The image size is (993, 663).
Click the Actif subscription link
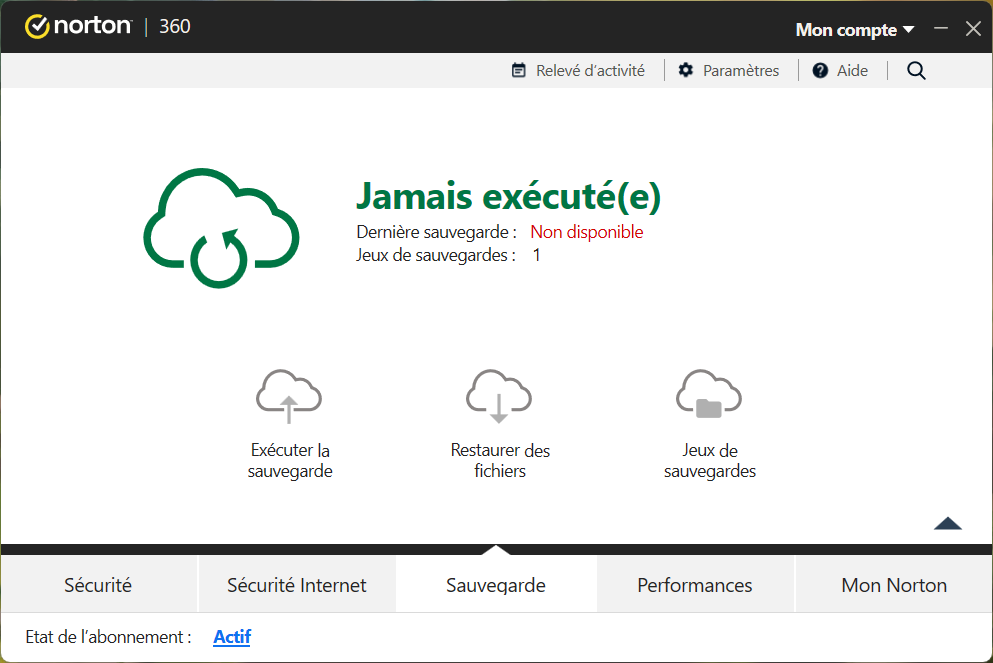232,636
